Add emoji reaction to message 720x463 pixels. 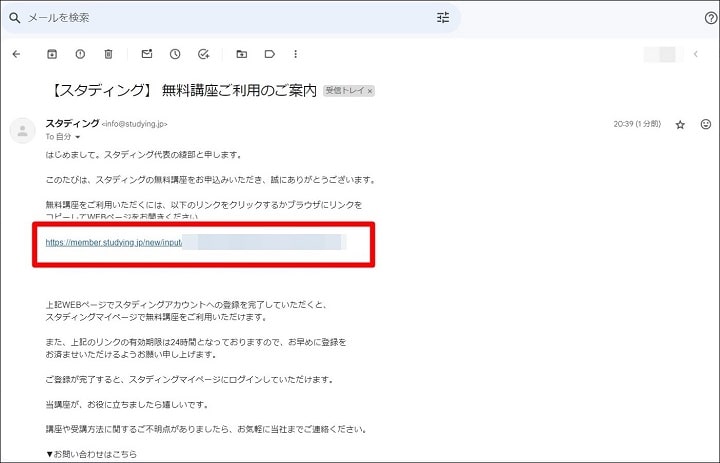coord(706,124)
